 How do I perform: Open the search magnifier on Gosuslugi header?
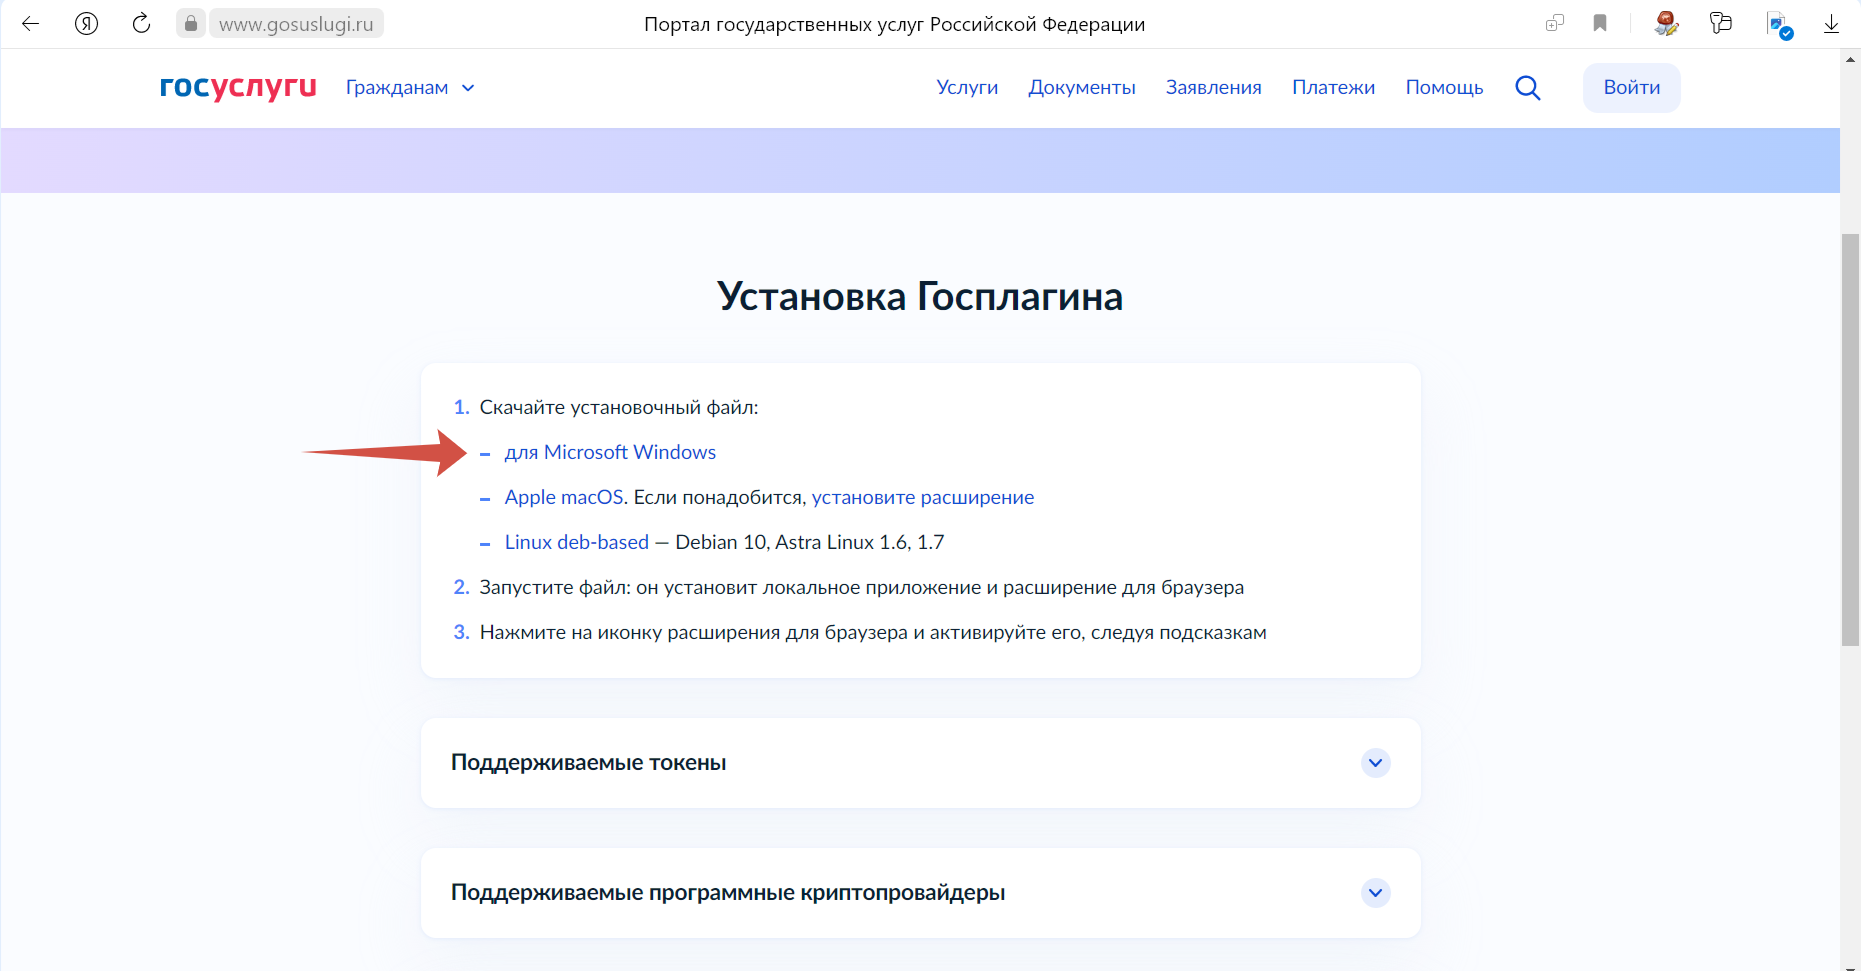click(x=1527, y=88)
